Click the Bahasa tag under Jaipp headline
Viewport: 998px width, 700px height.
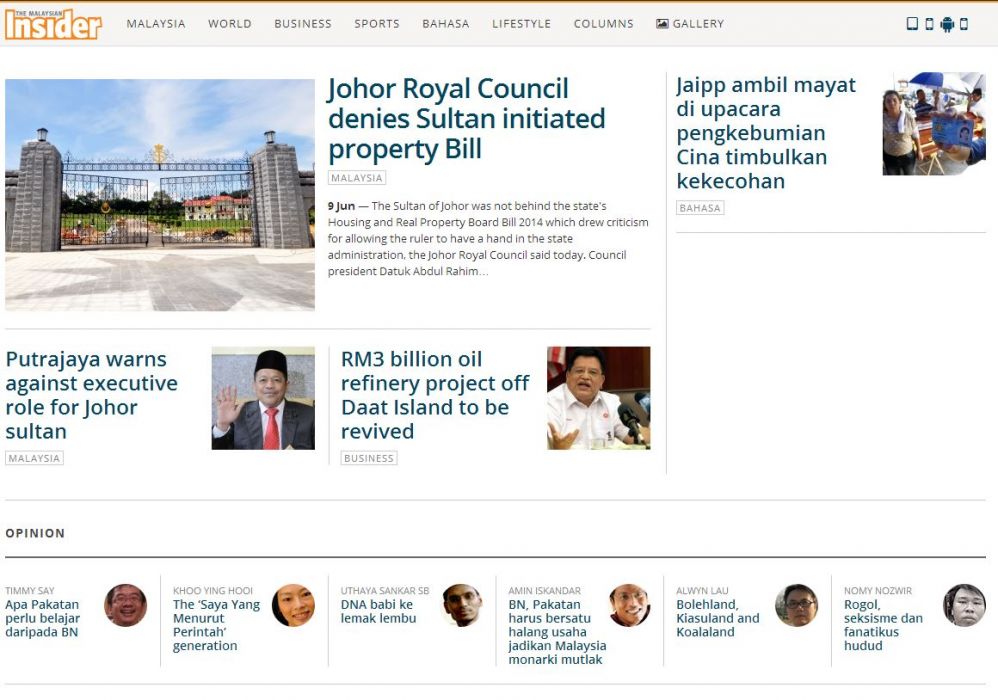coord(700,208)
